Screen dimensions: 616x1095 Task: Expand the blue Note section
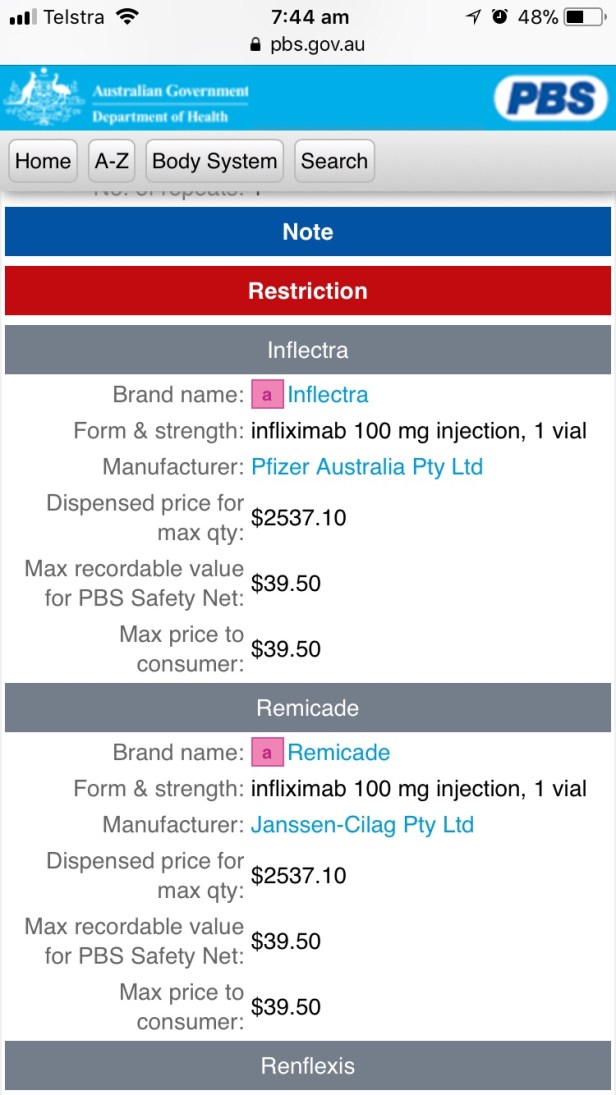point(308,232)
